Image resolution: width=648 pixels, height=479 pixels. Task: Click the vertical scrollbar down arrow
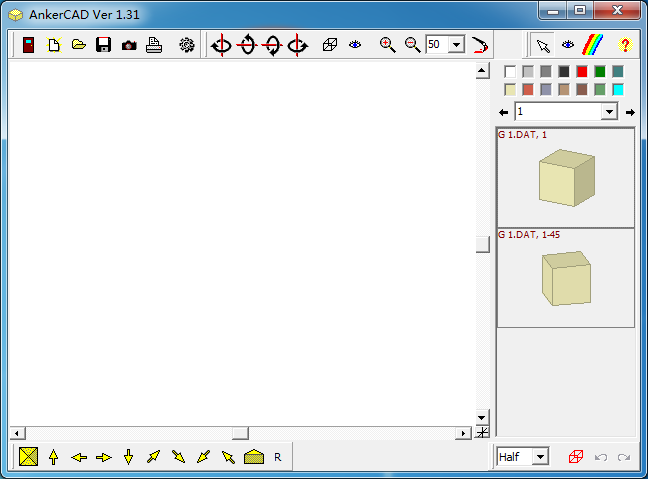(x=482, y=417)
